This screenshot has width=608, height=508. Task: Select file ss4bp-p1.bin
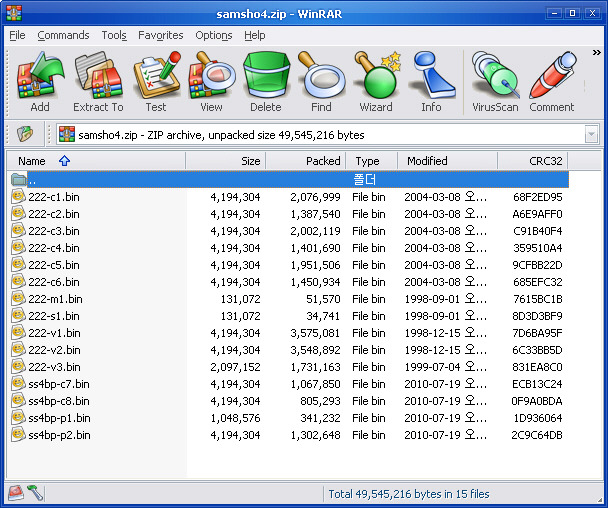coord(289,418)
